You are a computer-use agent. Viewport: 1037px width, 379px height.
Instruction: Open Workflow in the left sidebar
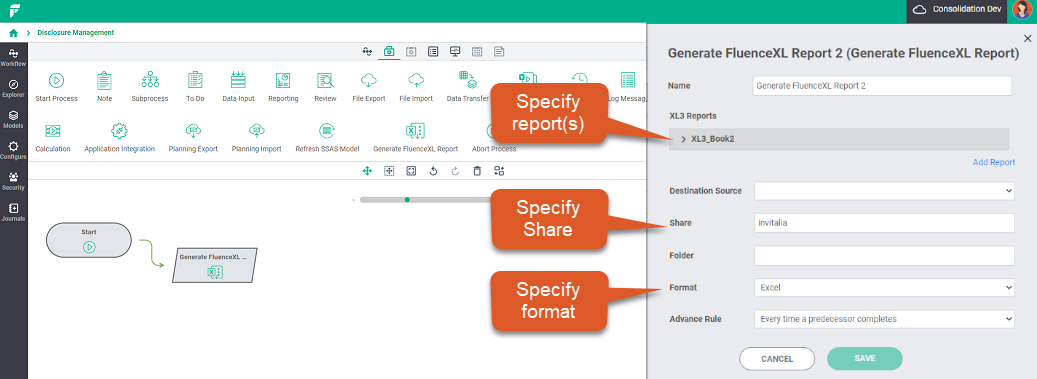coord(13,58)
